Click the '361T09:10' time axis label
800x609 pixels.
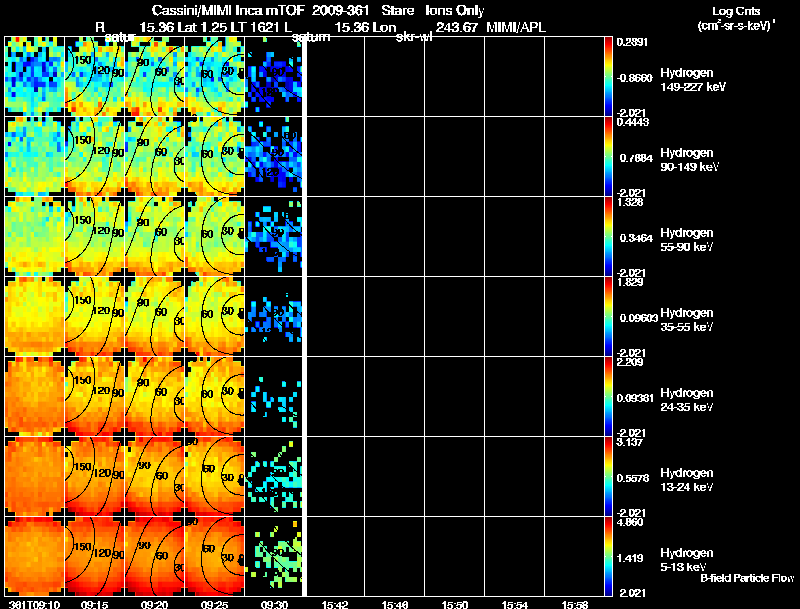tap(34, 605)
